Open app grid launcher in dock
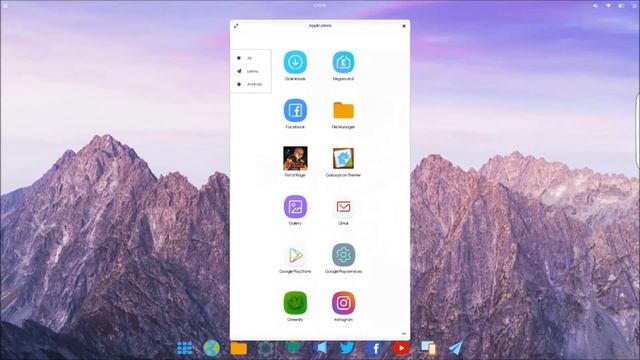The image size is (640, 360). click(x=184, y=348)
